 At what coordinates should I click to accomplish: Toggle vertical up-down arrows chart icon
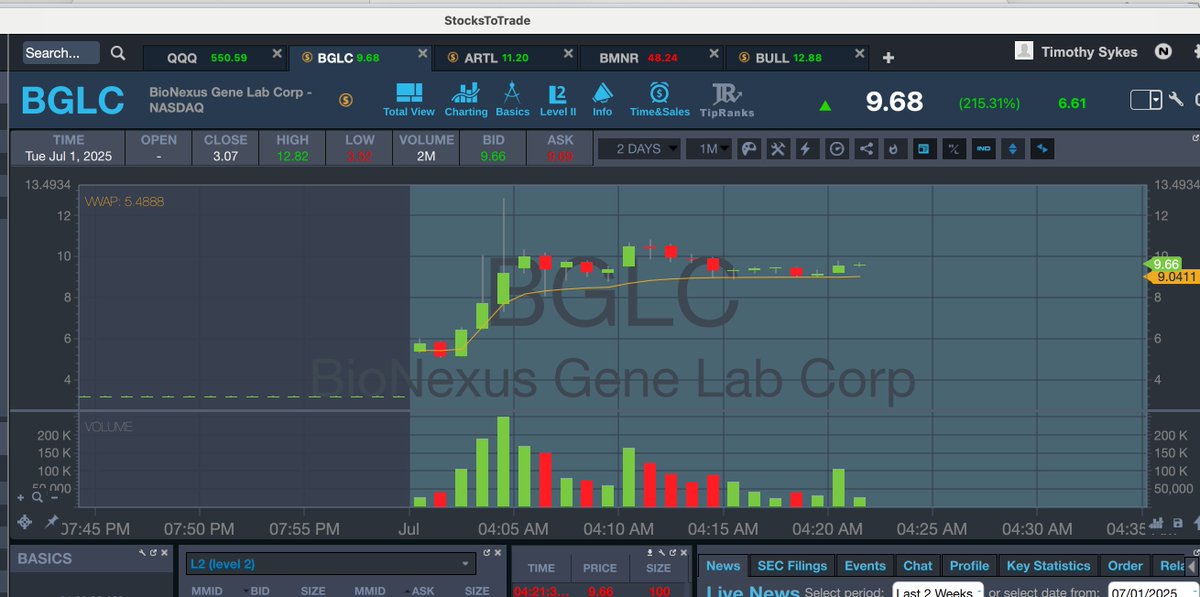pyautogui.click(x=1013, y=149)
